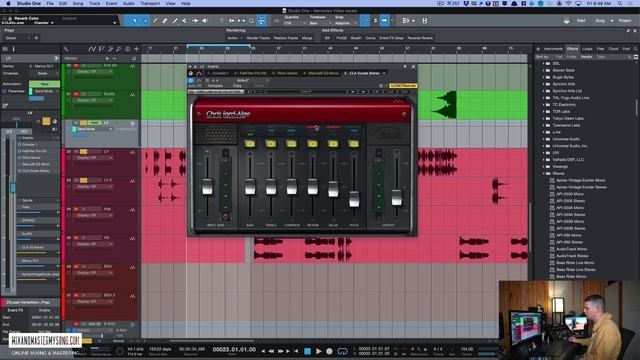640x360 pixels.
Task: Click the Record button in transport
Action: pyautogui.click(x=329, y=351)
